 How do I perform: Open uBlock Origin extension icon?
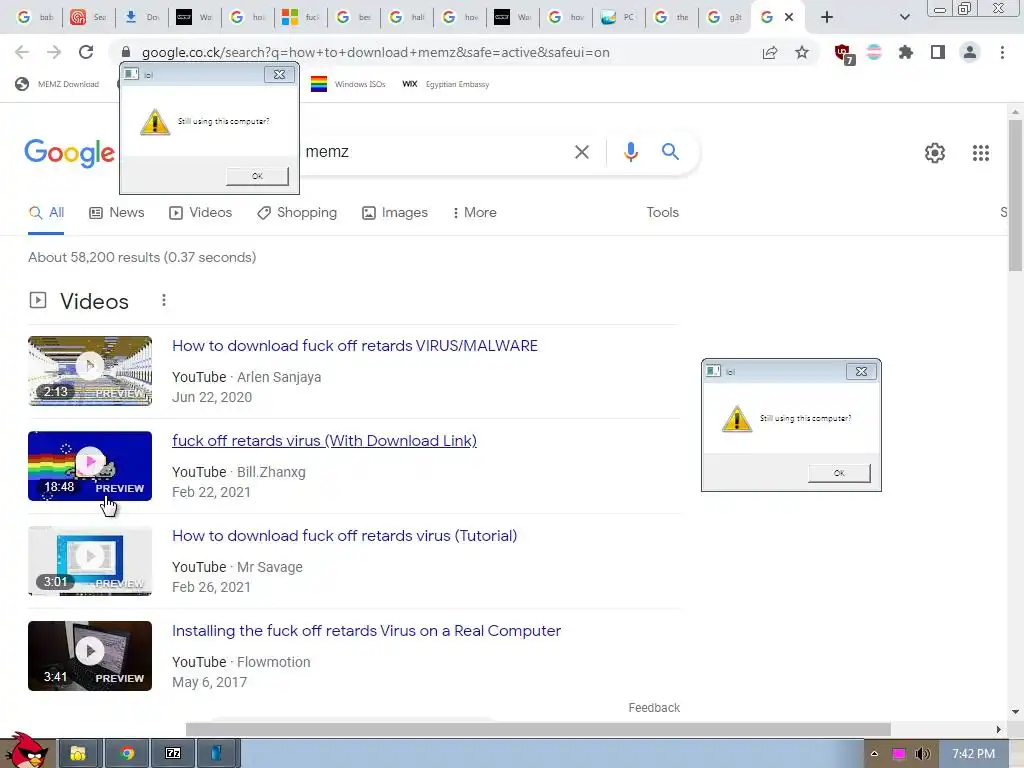pos(844,54)
